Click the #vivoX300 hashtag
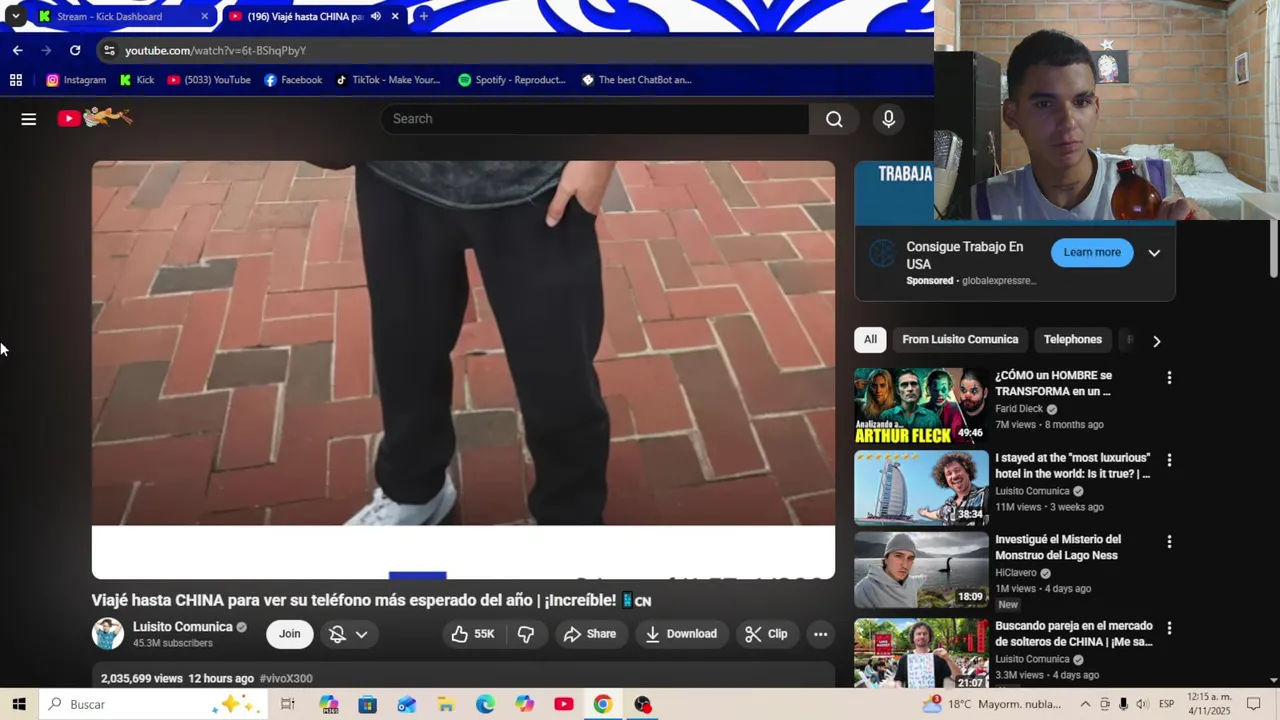The width and height of the screenshot is (1280, 720). click(x=286, y=678)
